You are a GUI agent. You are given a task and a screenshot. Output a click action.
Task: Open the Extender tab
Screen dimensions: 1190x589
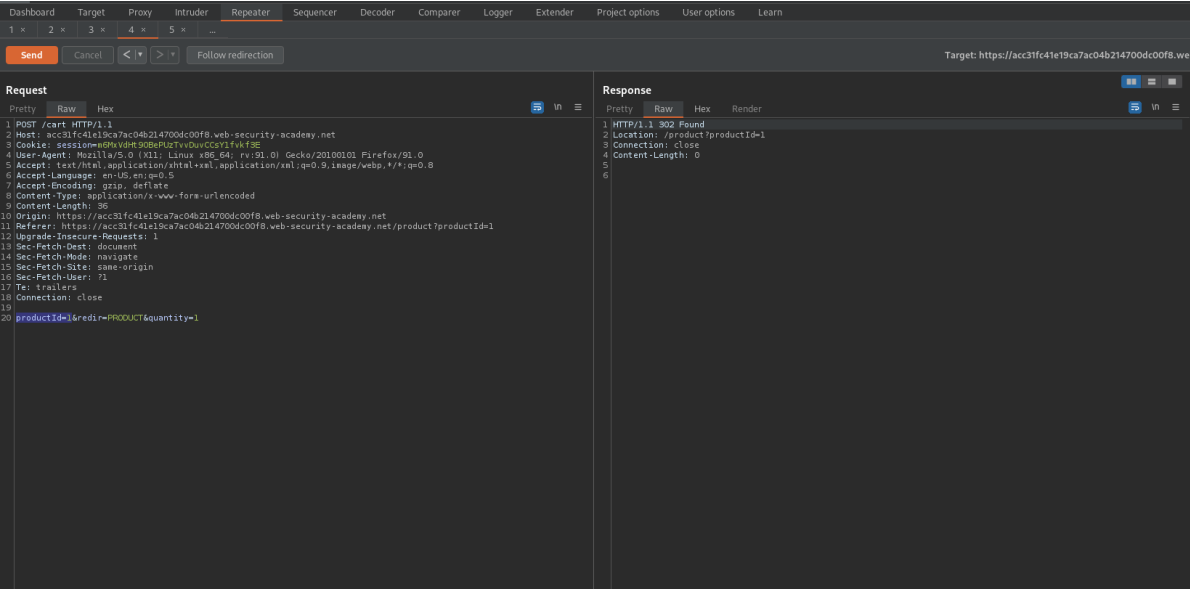tap(555, 12)
